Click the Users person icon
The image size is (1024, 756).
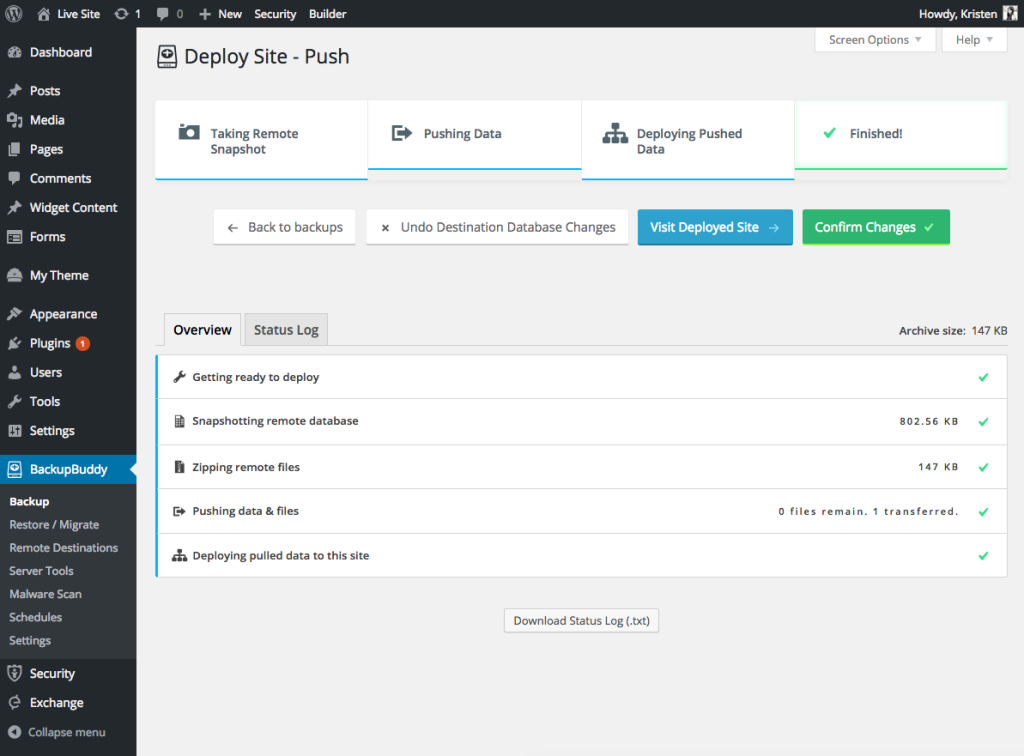(14, 373)
